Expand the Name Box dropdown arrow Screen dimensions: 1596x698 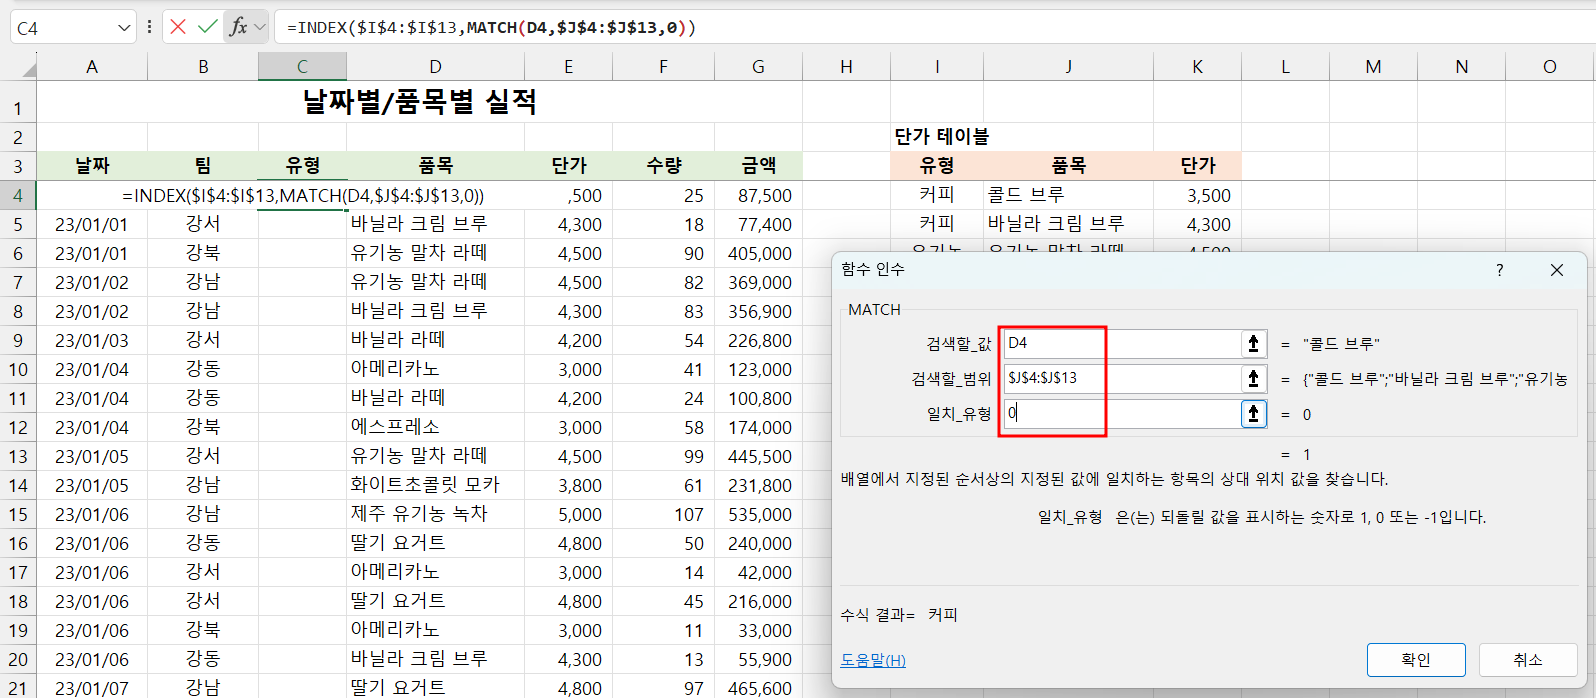[x=124, y=28]
